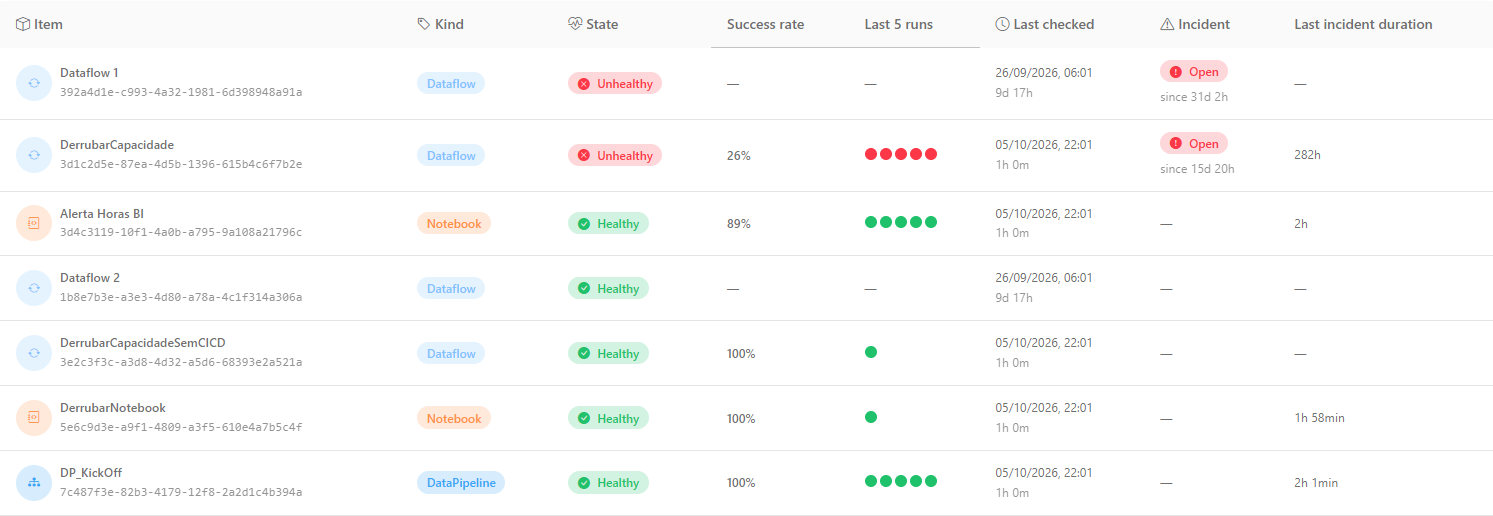Click the warning triangle beside Incident header
The height and width of the screenshot is (516, 1493).
coord(1167,24)
